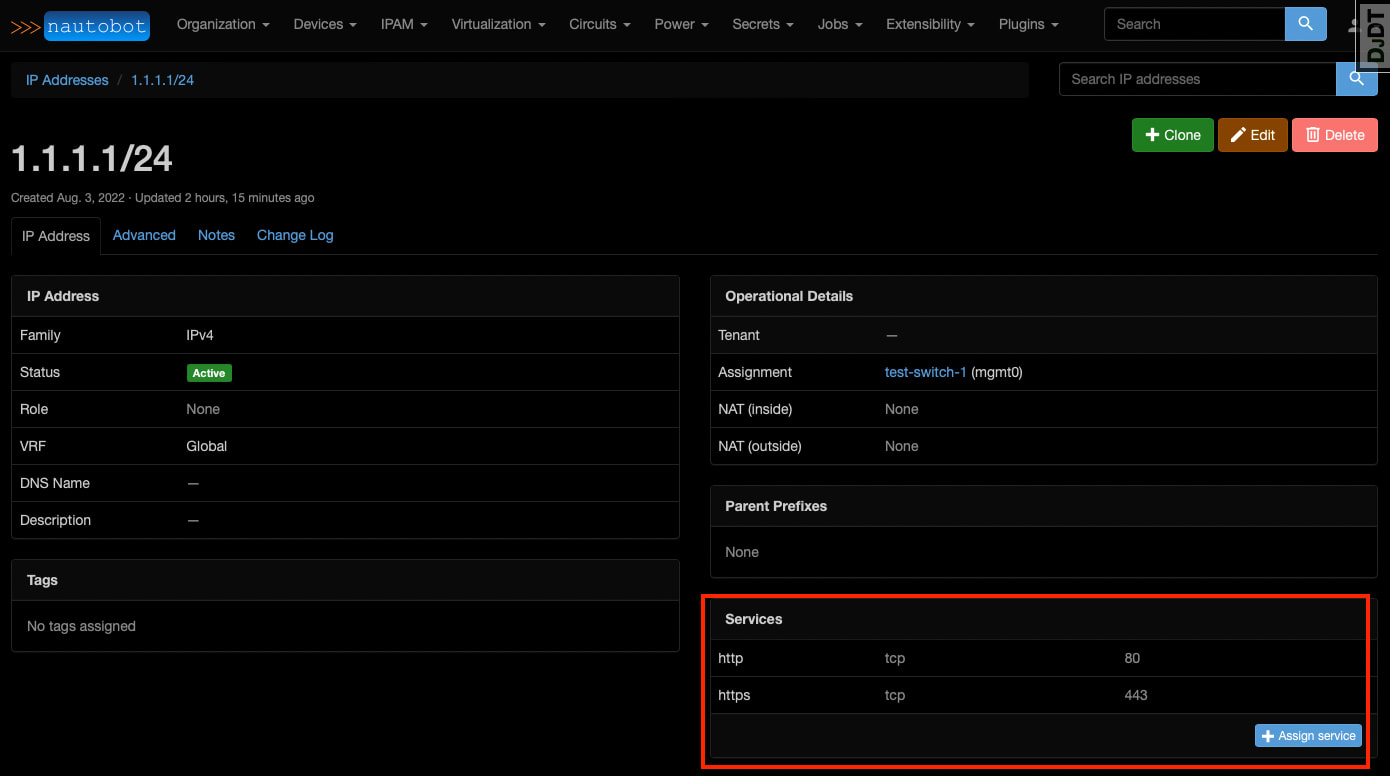Click the Description label
1390x776 pixels.
[55, 520]
